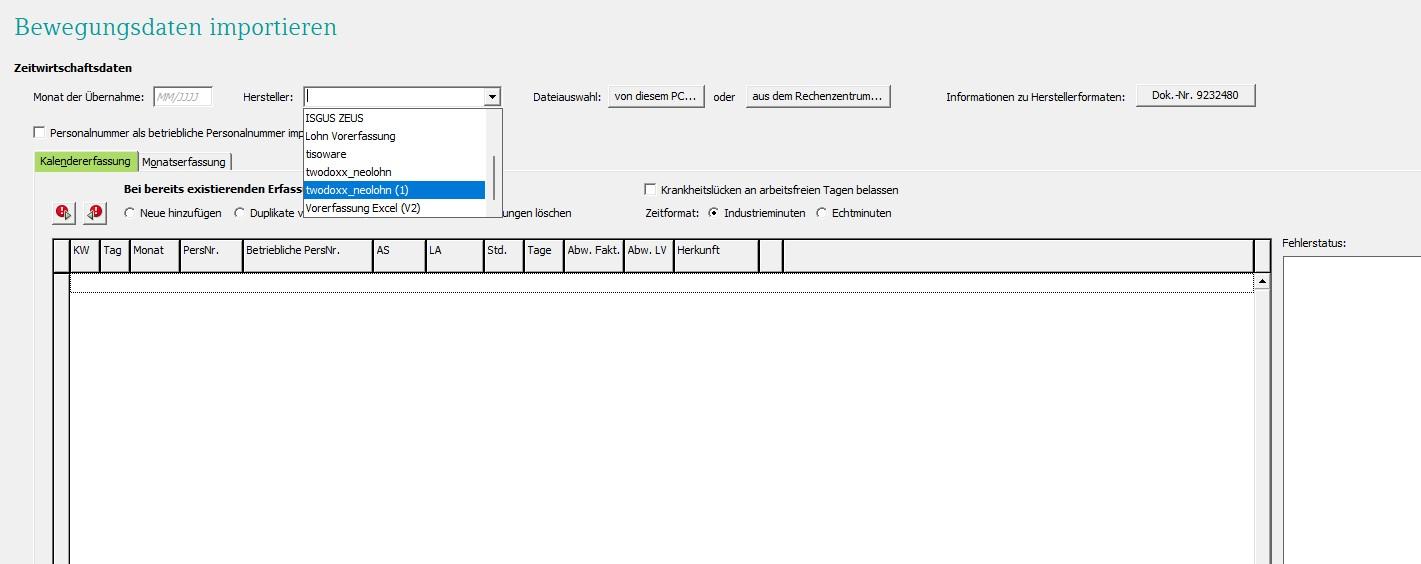1421x564 pixels.
Task: Click the Herkunft column header
Action: pyautogui.click(x=716, y=255)
